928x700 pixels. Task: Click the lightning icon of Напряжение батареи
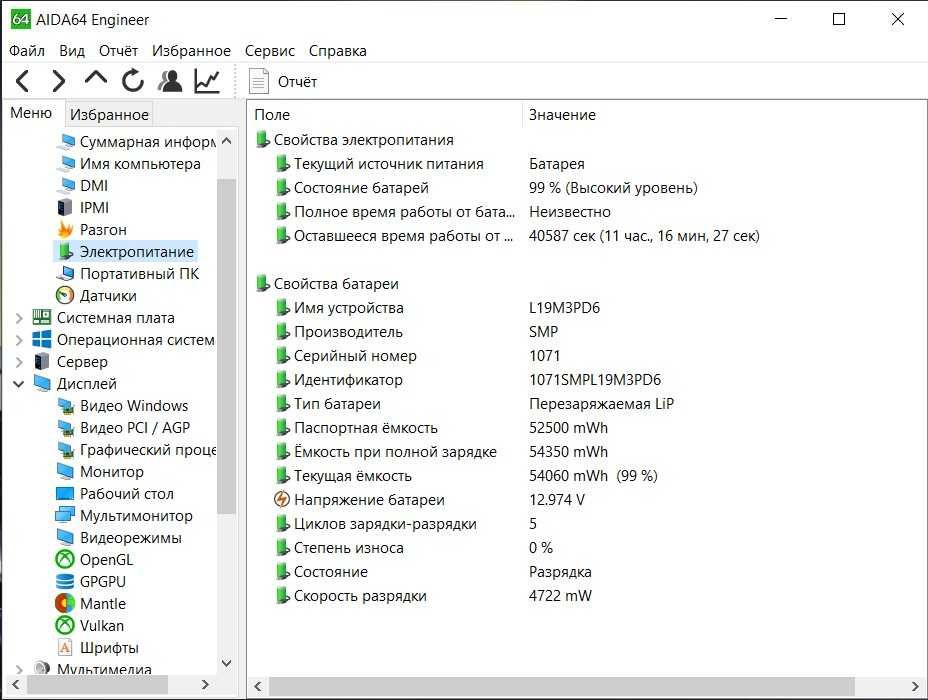(282, 499)
